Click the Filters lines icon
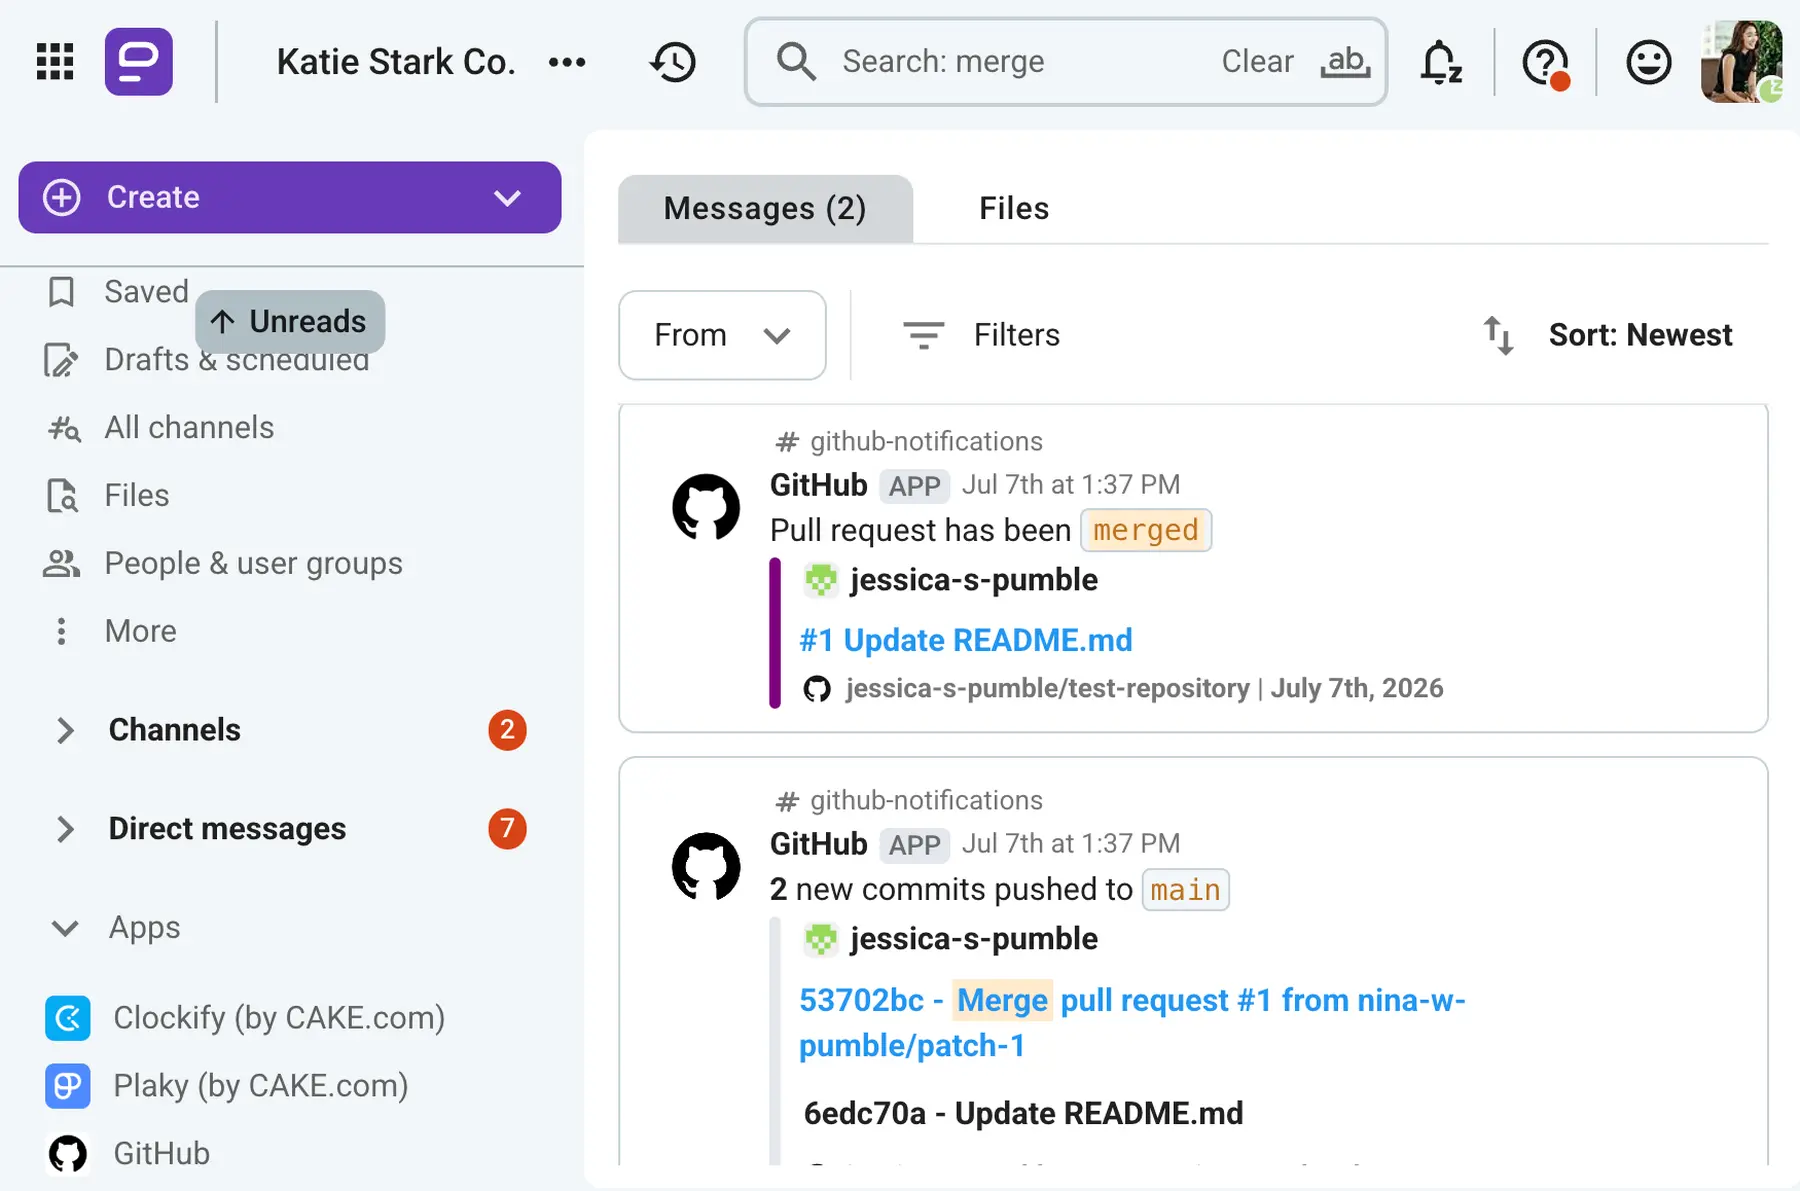 [923, 335]
